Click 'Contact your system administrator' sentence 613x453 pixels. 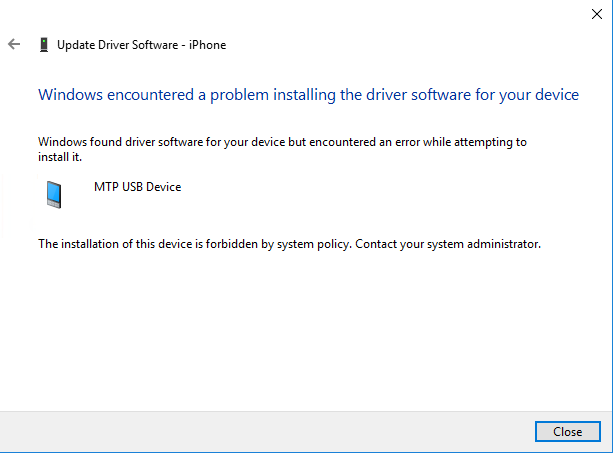point(448,244)
